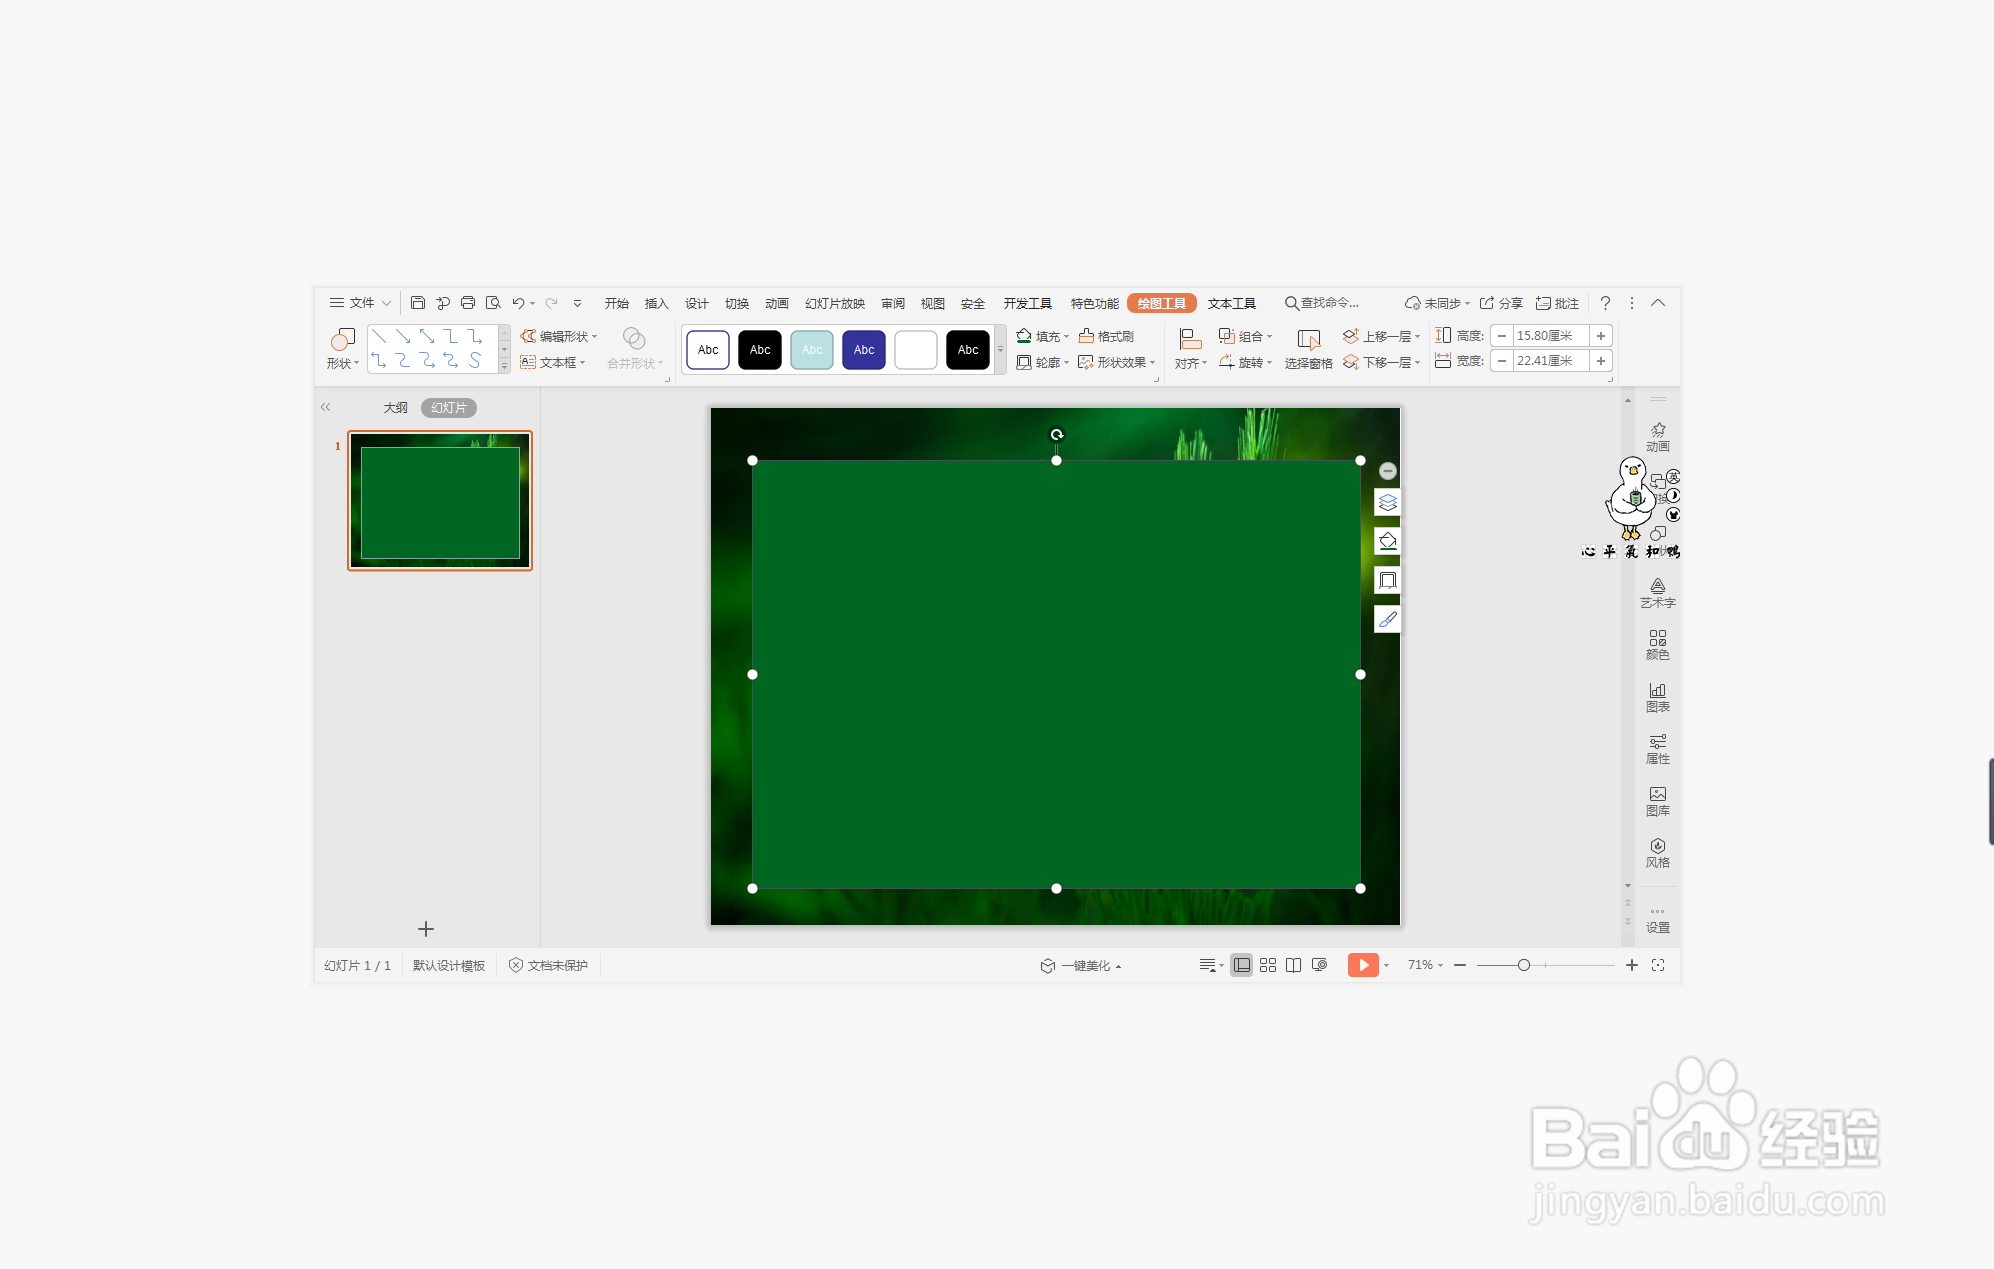The image size is (1994, 1269).
Task: Click the help question mark icon
Action: click(x=1605, y=303)
